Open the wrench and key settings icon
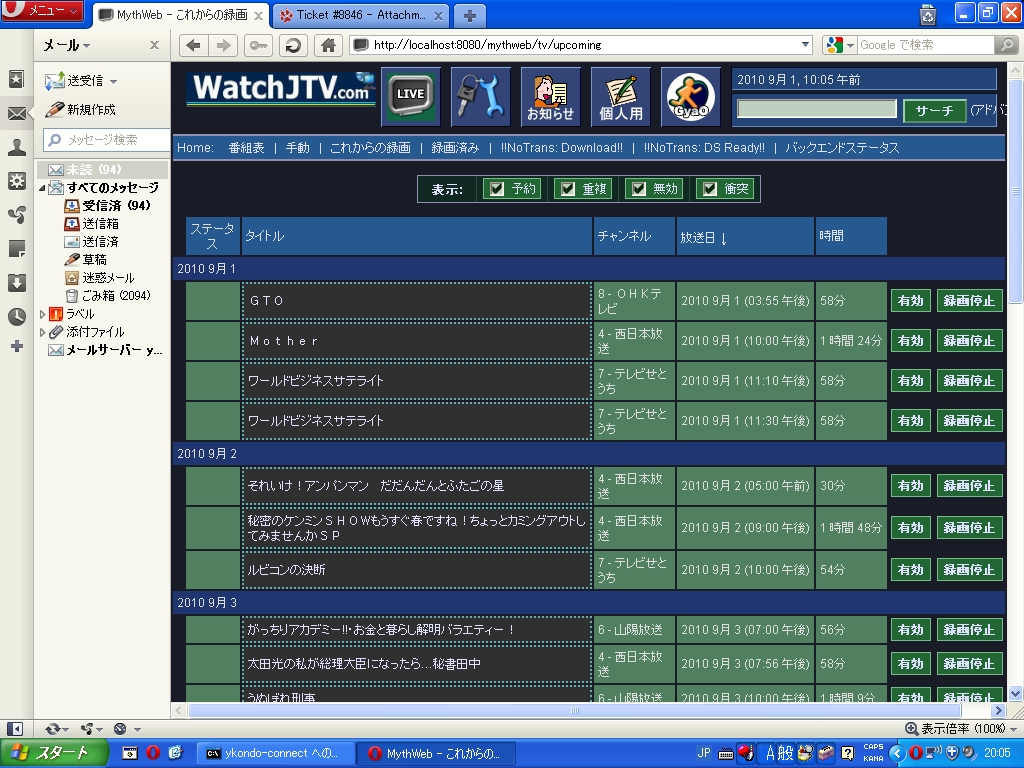The image size is (1024, 768). point(480,96)
